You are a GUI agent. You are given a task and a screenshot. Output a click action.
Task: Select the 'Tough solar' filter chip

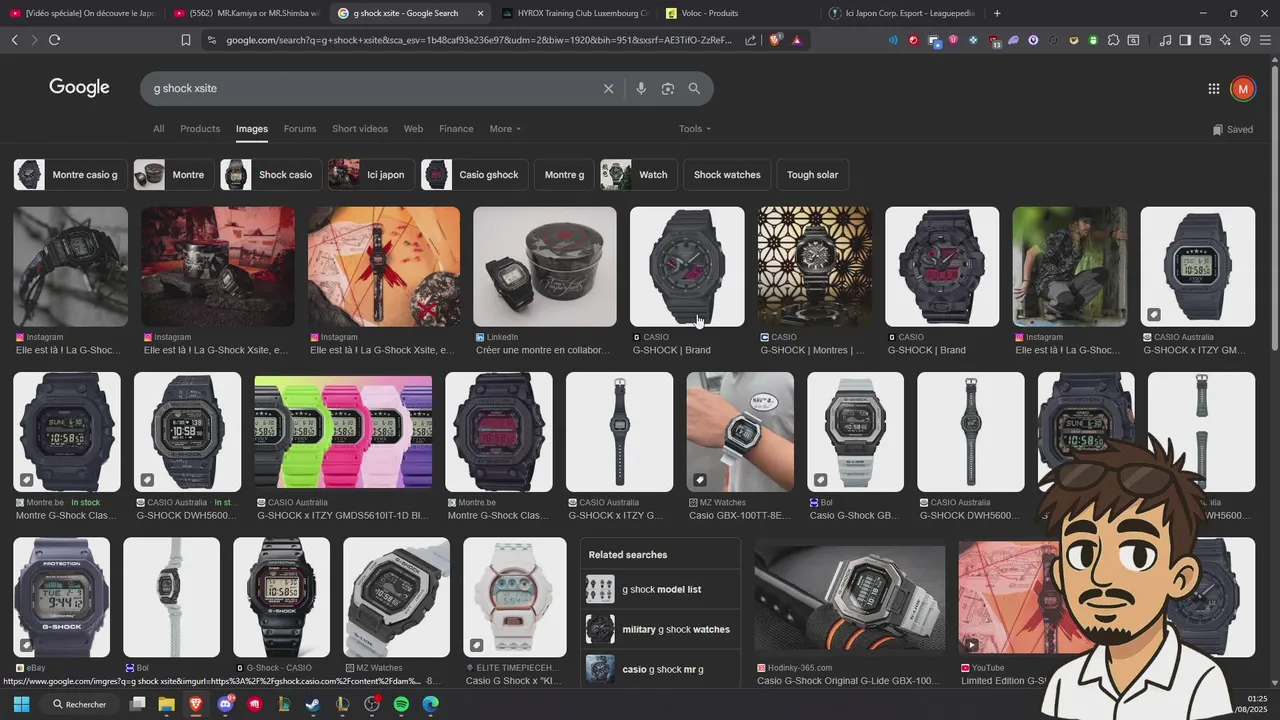[x=813, y=175]
